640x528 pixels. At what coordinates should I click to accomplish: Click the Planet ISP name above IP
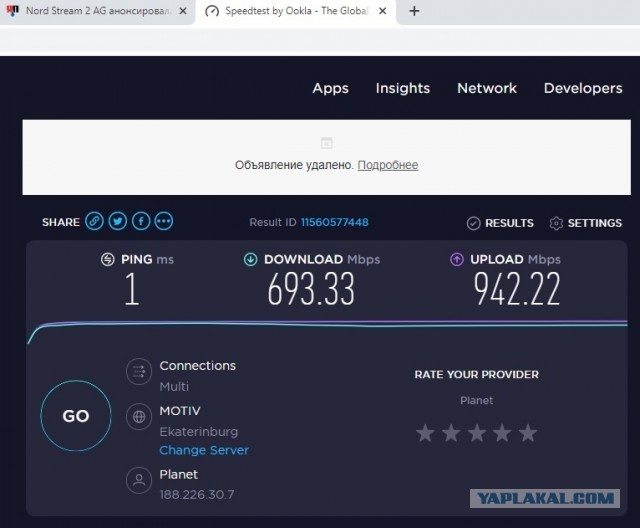pyautogui.click(x=178, y=474)
